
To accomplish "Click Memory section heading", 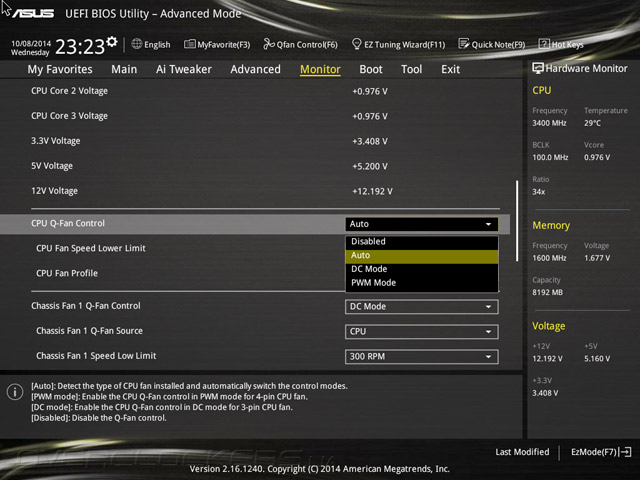I will click(551, 225).
